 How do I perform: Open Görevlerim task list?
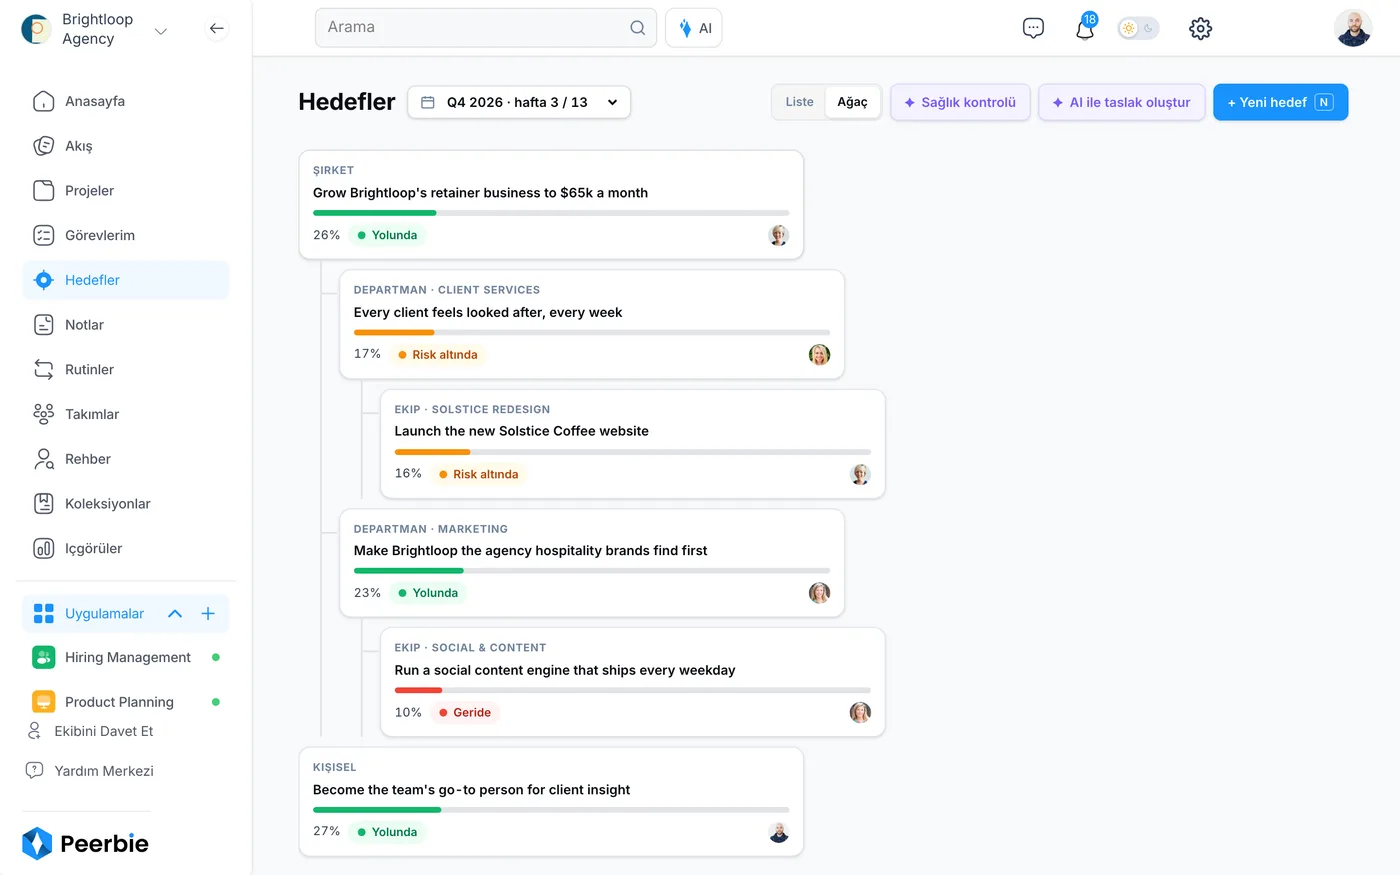tap(126, 235)
